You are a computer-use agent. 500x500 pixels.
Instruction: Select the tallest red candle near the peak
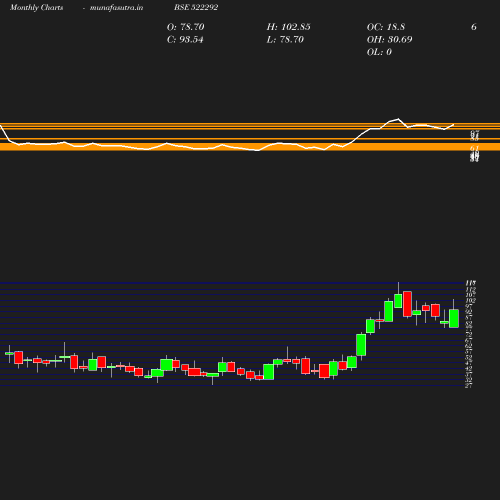coord(407,304)
